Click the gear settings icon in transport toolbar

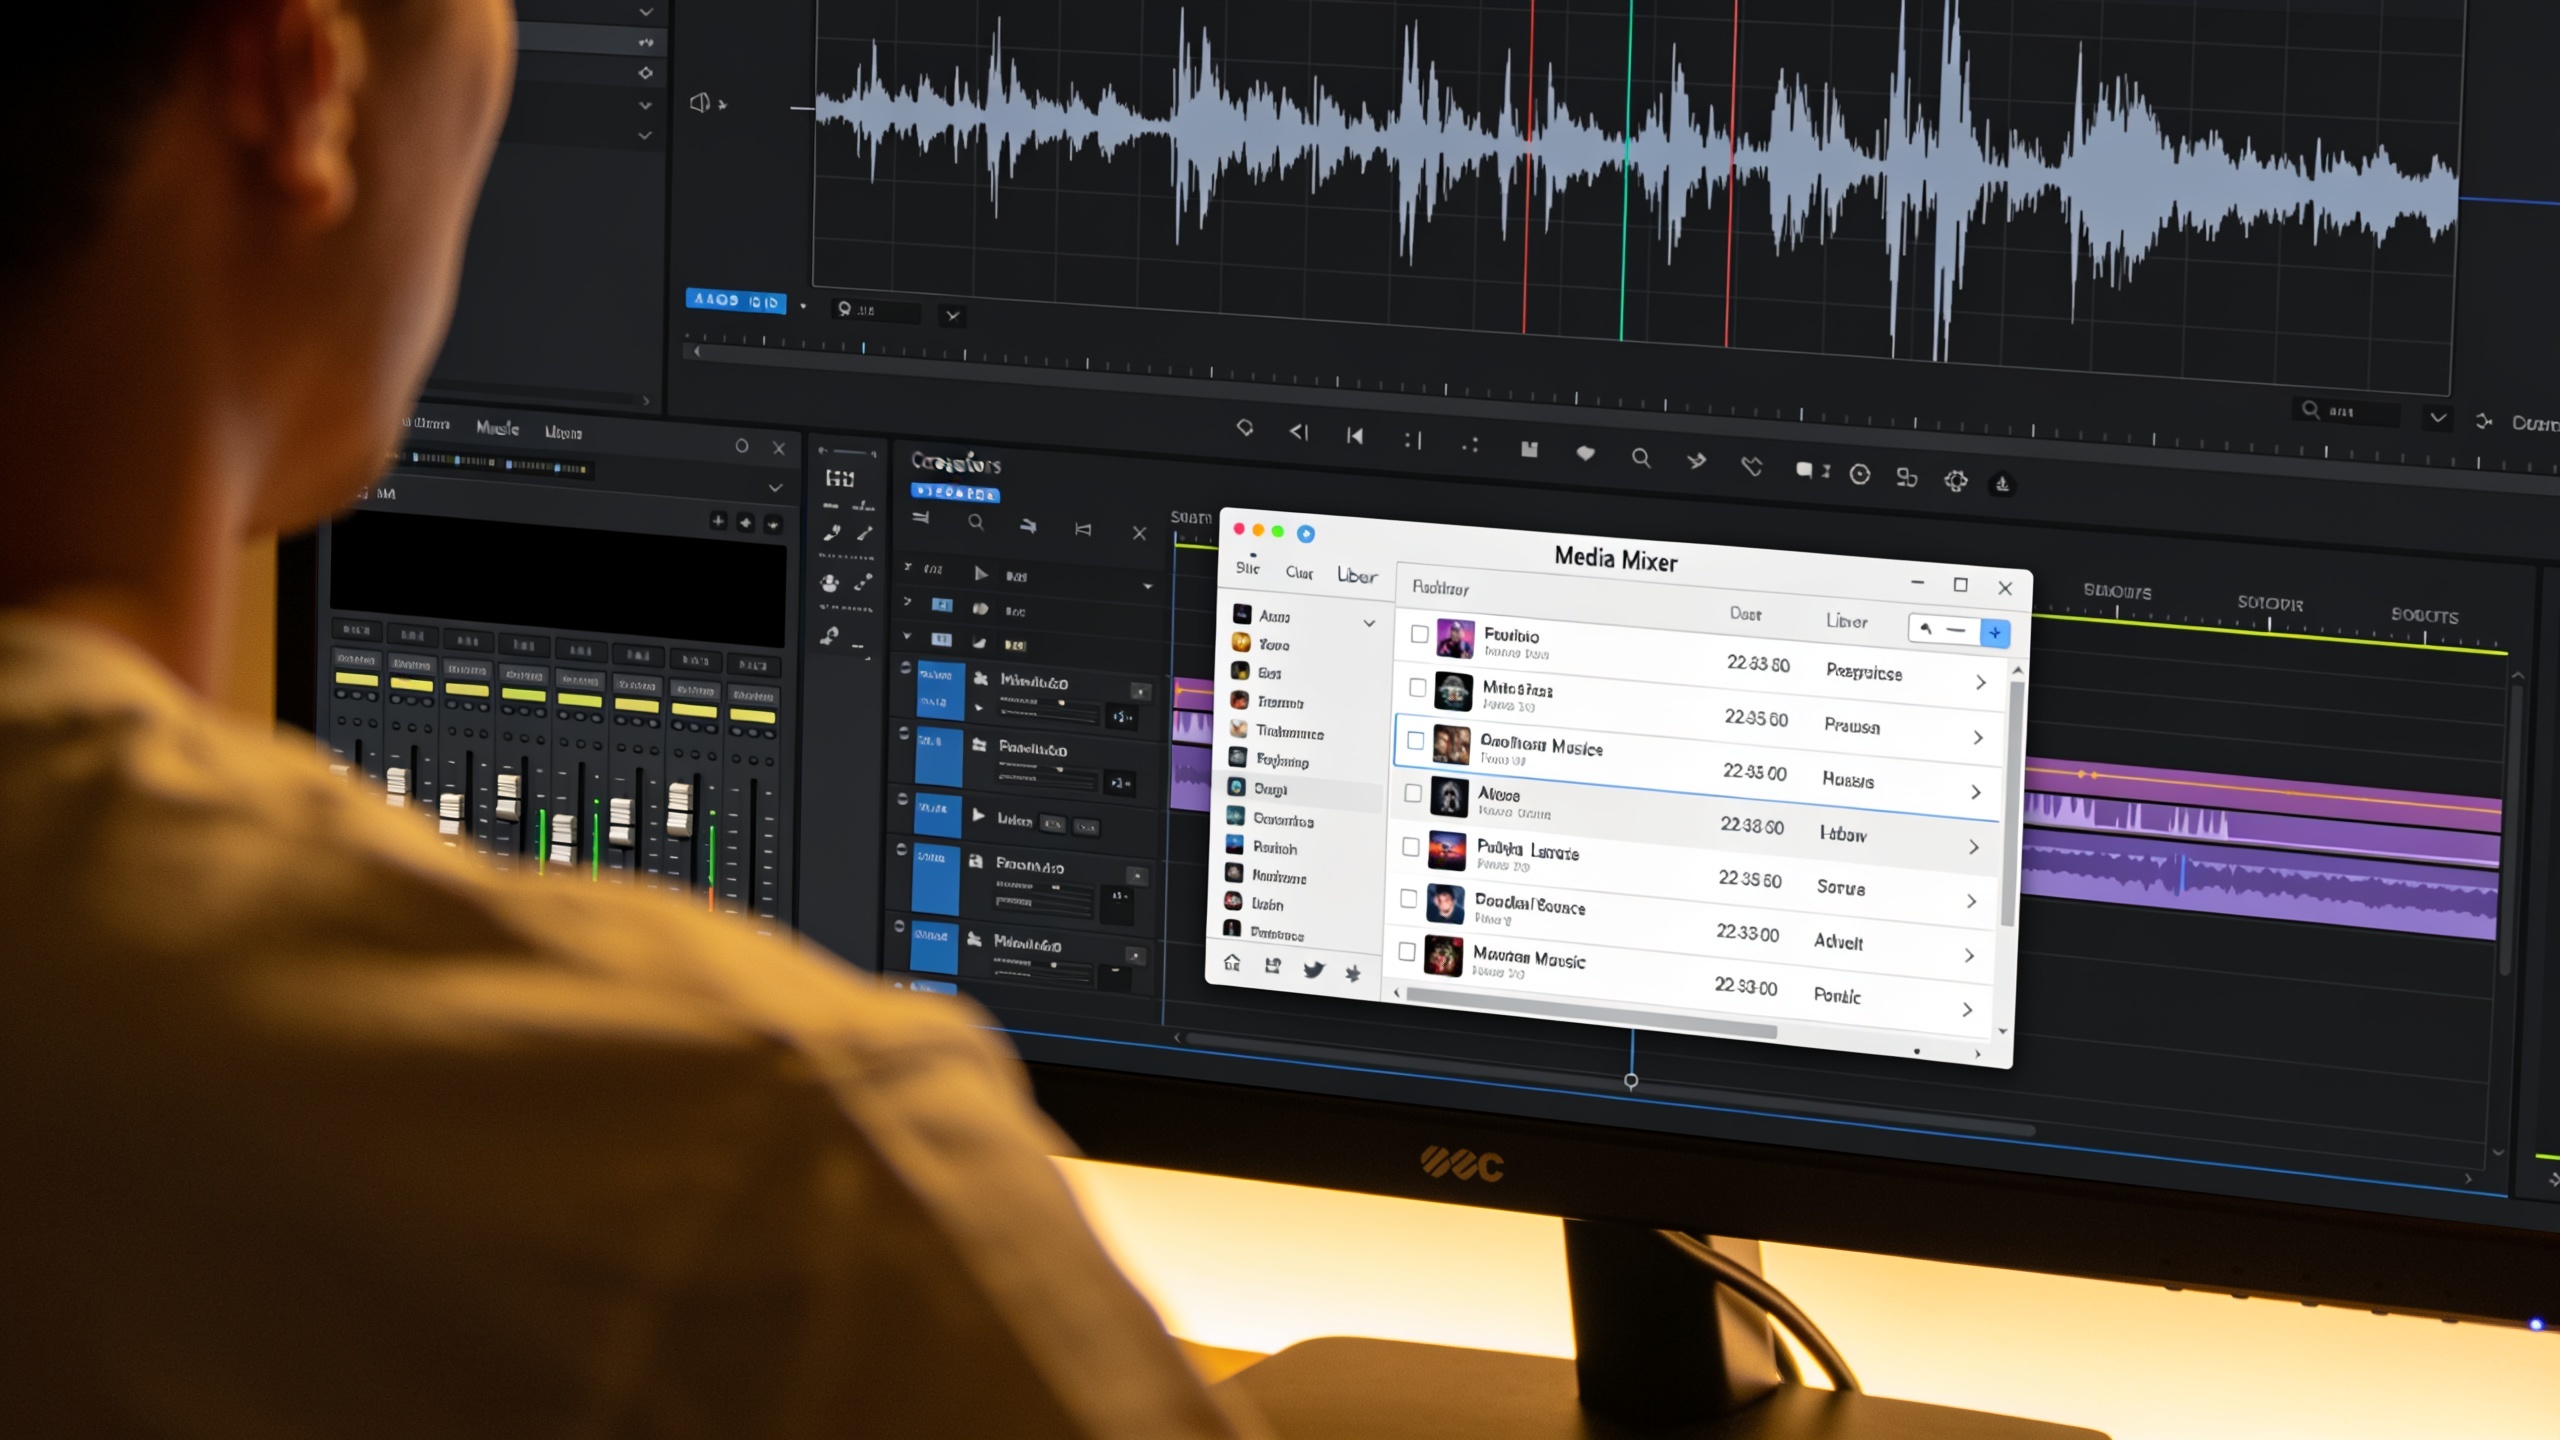[x=1955, y=481]
